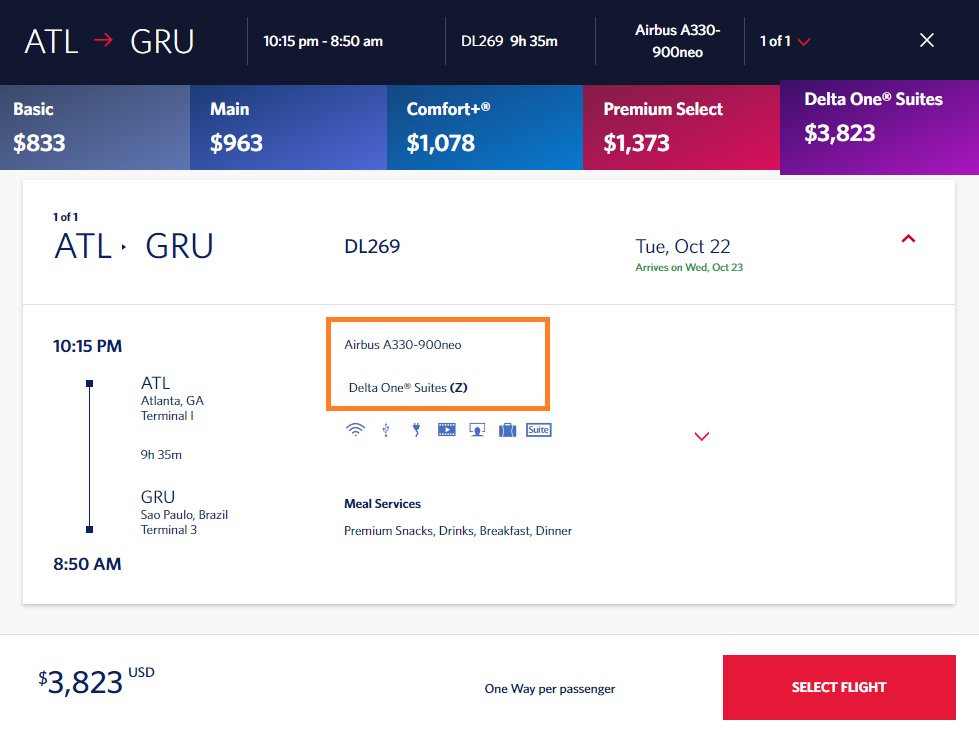Select the Delta One Suites $3,823 tab
The height and width of the screenshot is (730, 979).
(879, 127)
